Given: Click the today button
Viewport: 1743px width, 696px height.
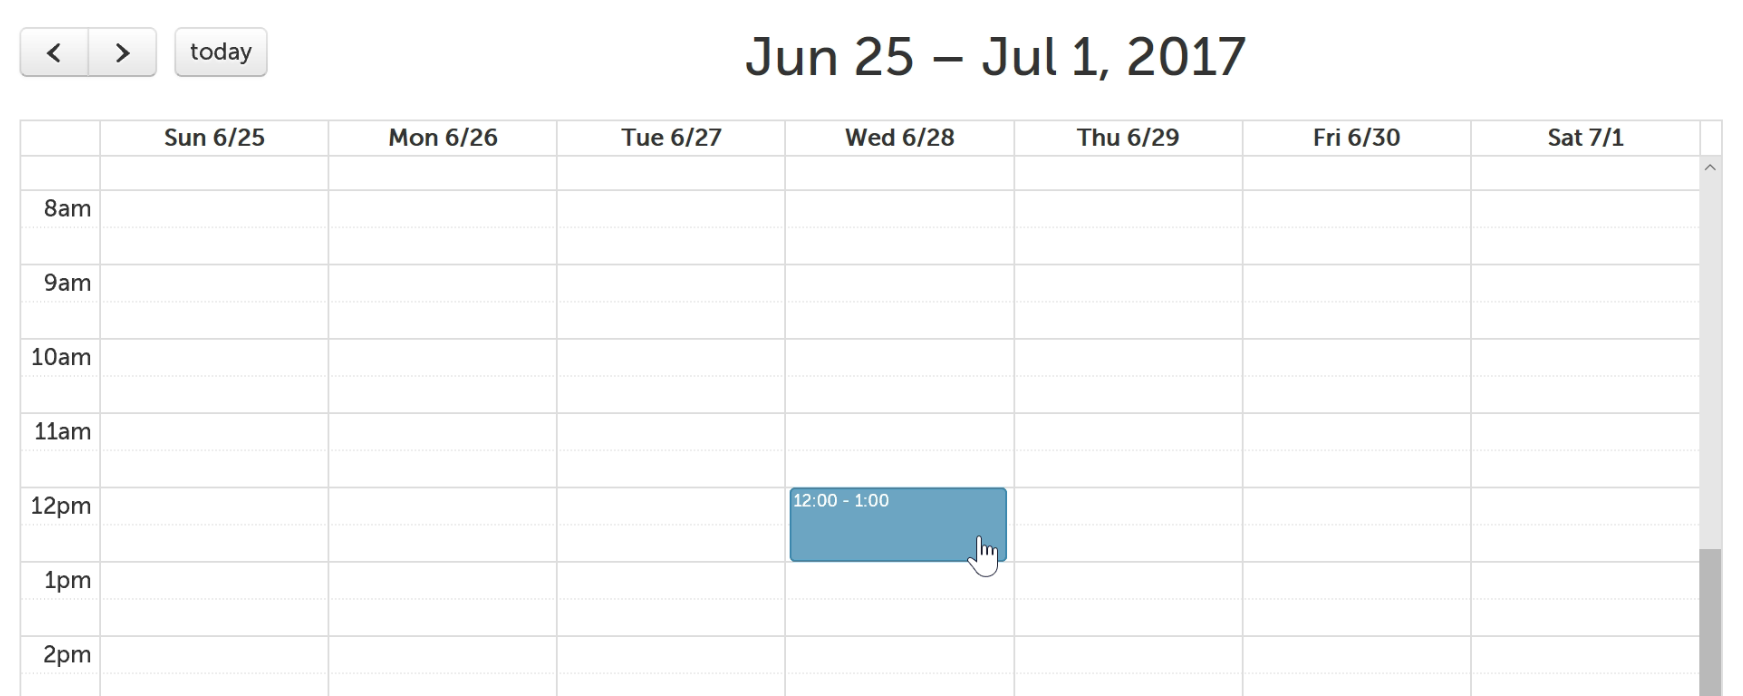Looking at the screenshot, I should pyautogui.click(x=221, y=52).
